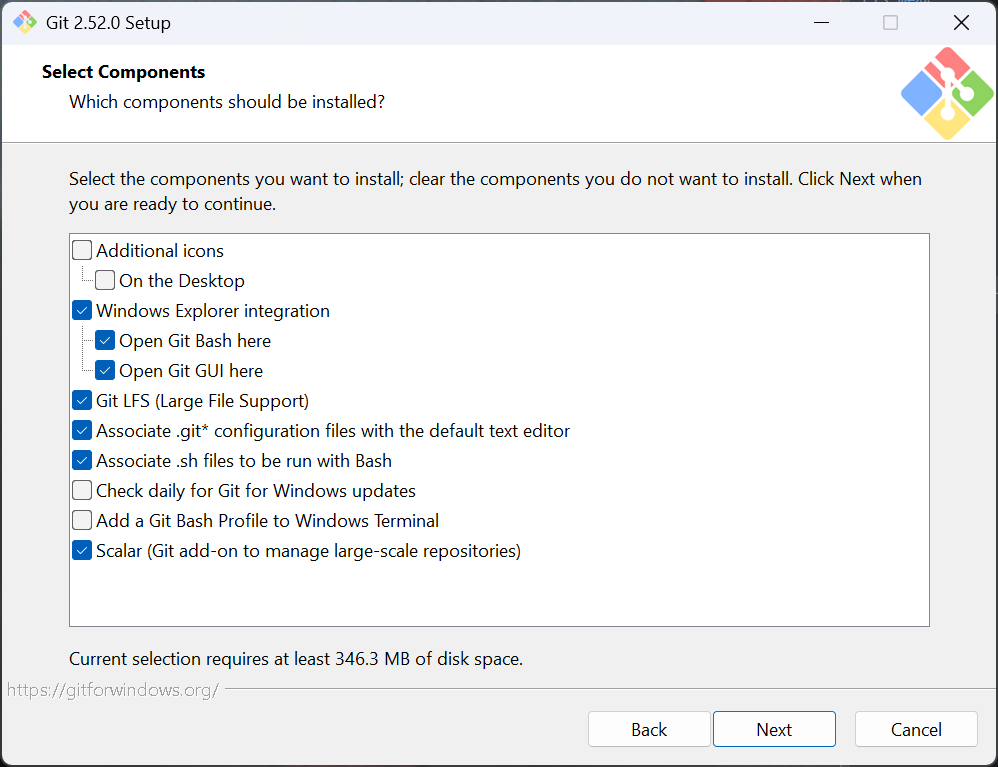Maximize the Git Setup window
Screen dimensions: 998x767
pyautogui.click(x=890, y=23)
